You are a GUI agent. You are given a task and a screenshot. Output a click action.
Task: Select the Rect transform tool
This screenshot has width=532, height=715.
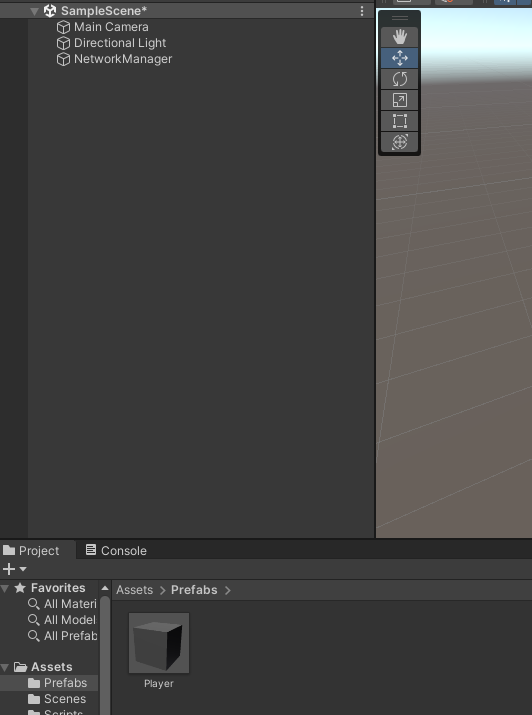click(399, 121)
